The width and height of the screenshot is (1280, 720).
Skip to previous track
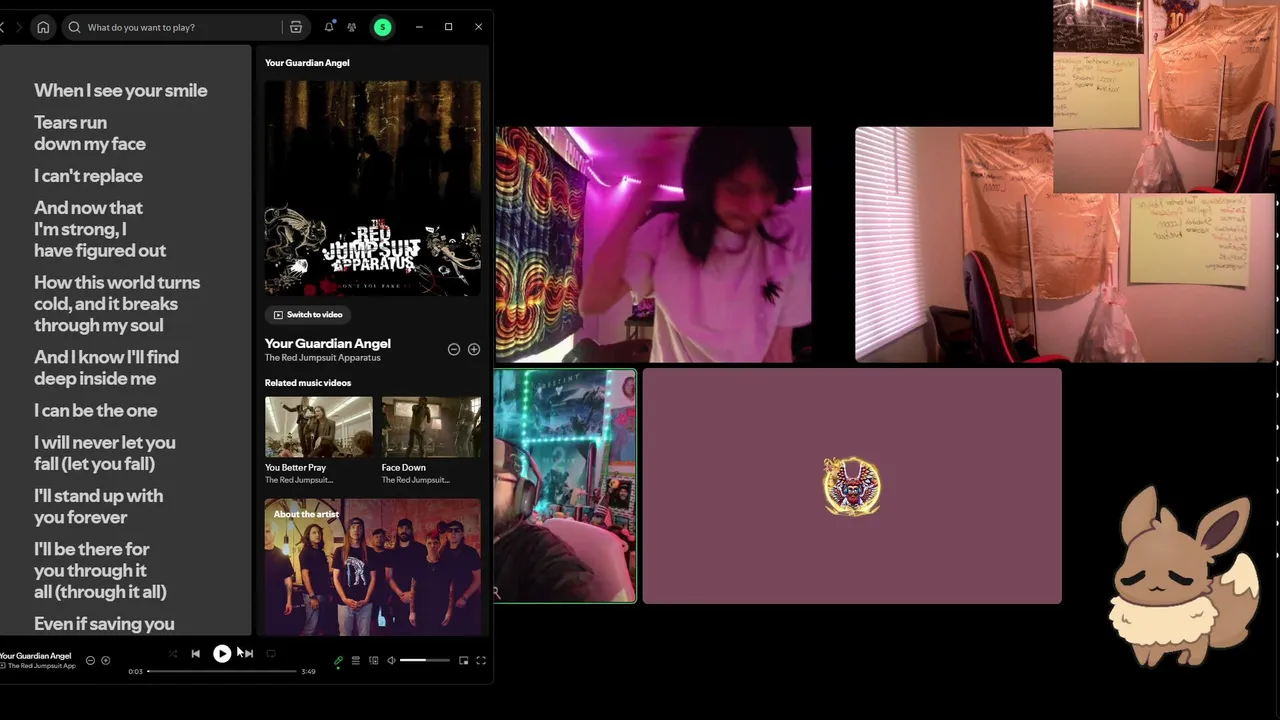pos(196,654)
